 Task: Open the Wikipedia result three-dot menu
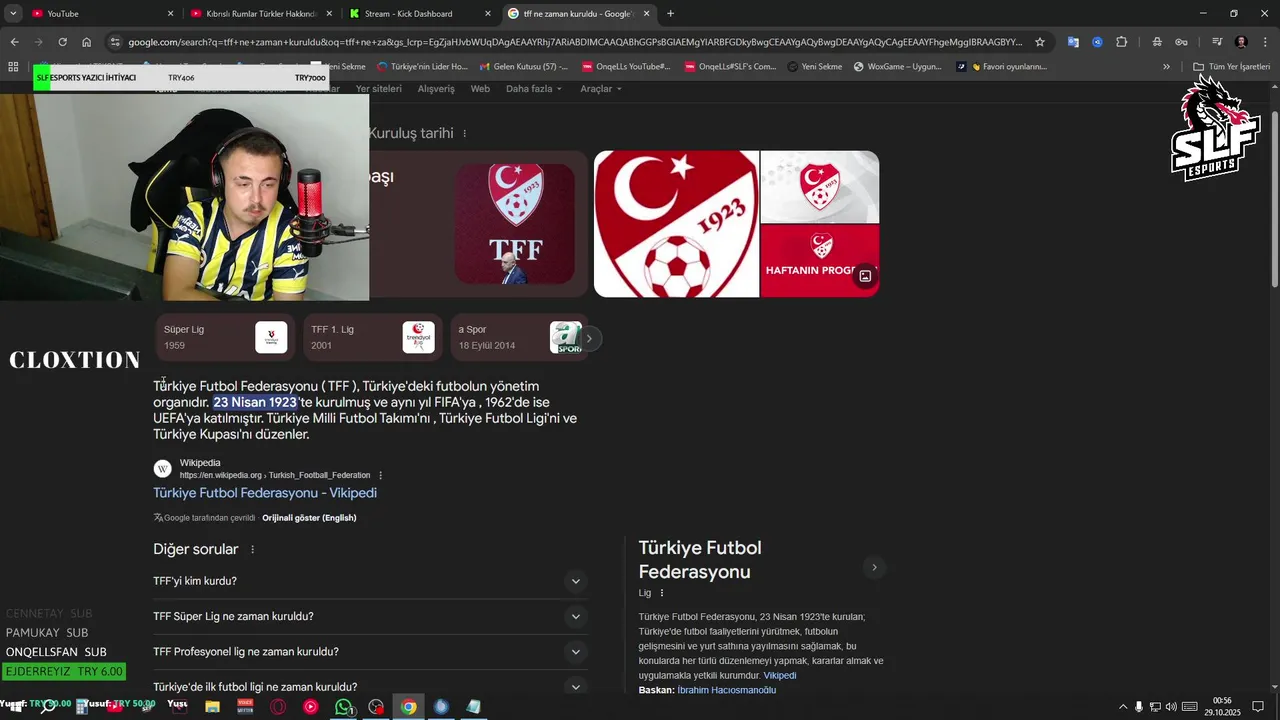pyautogui.click(x=381, y=475)
